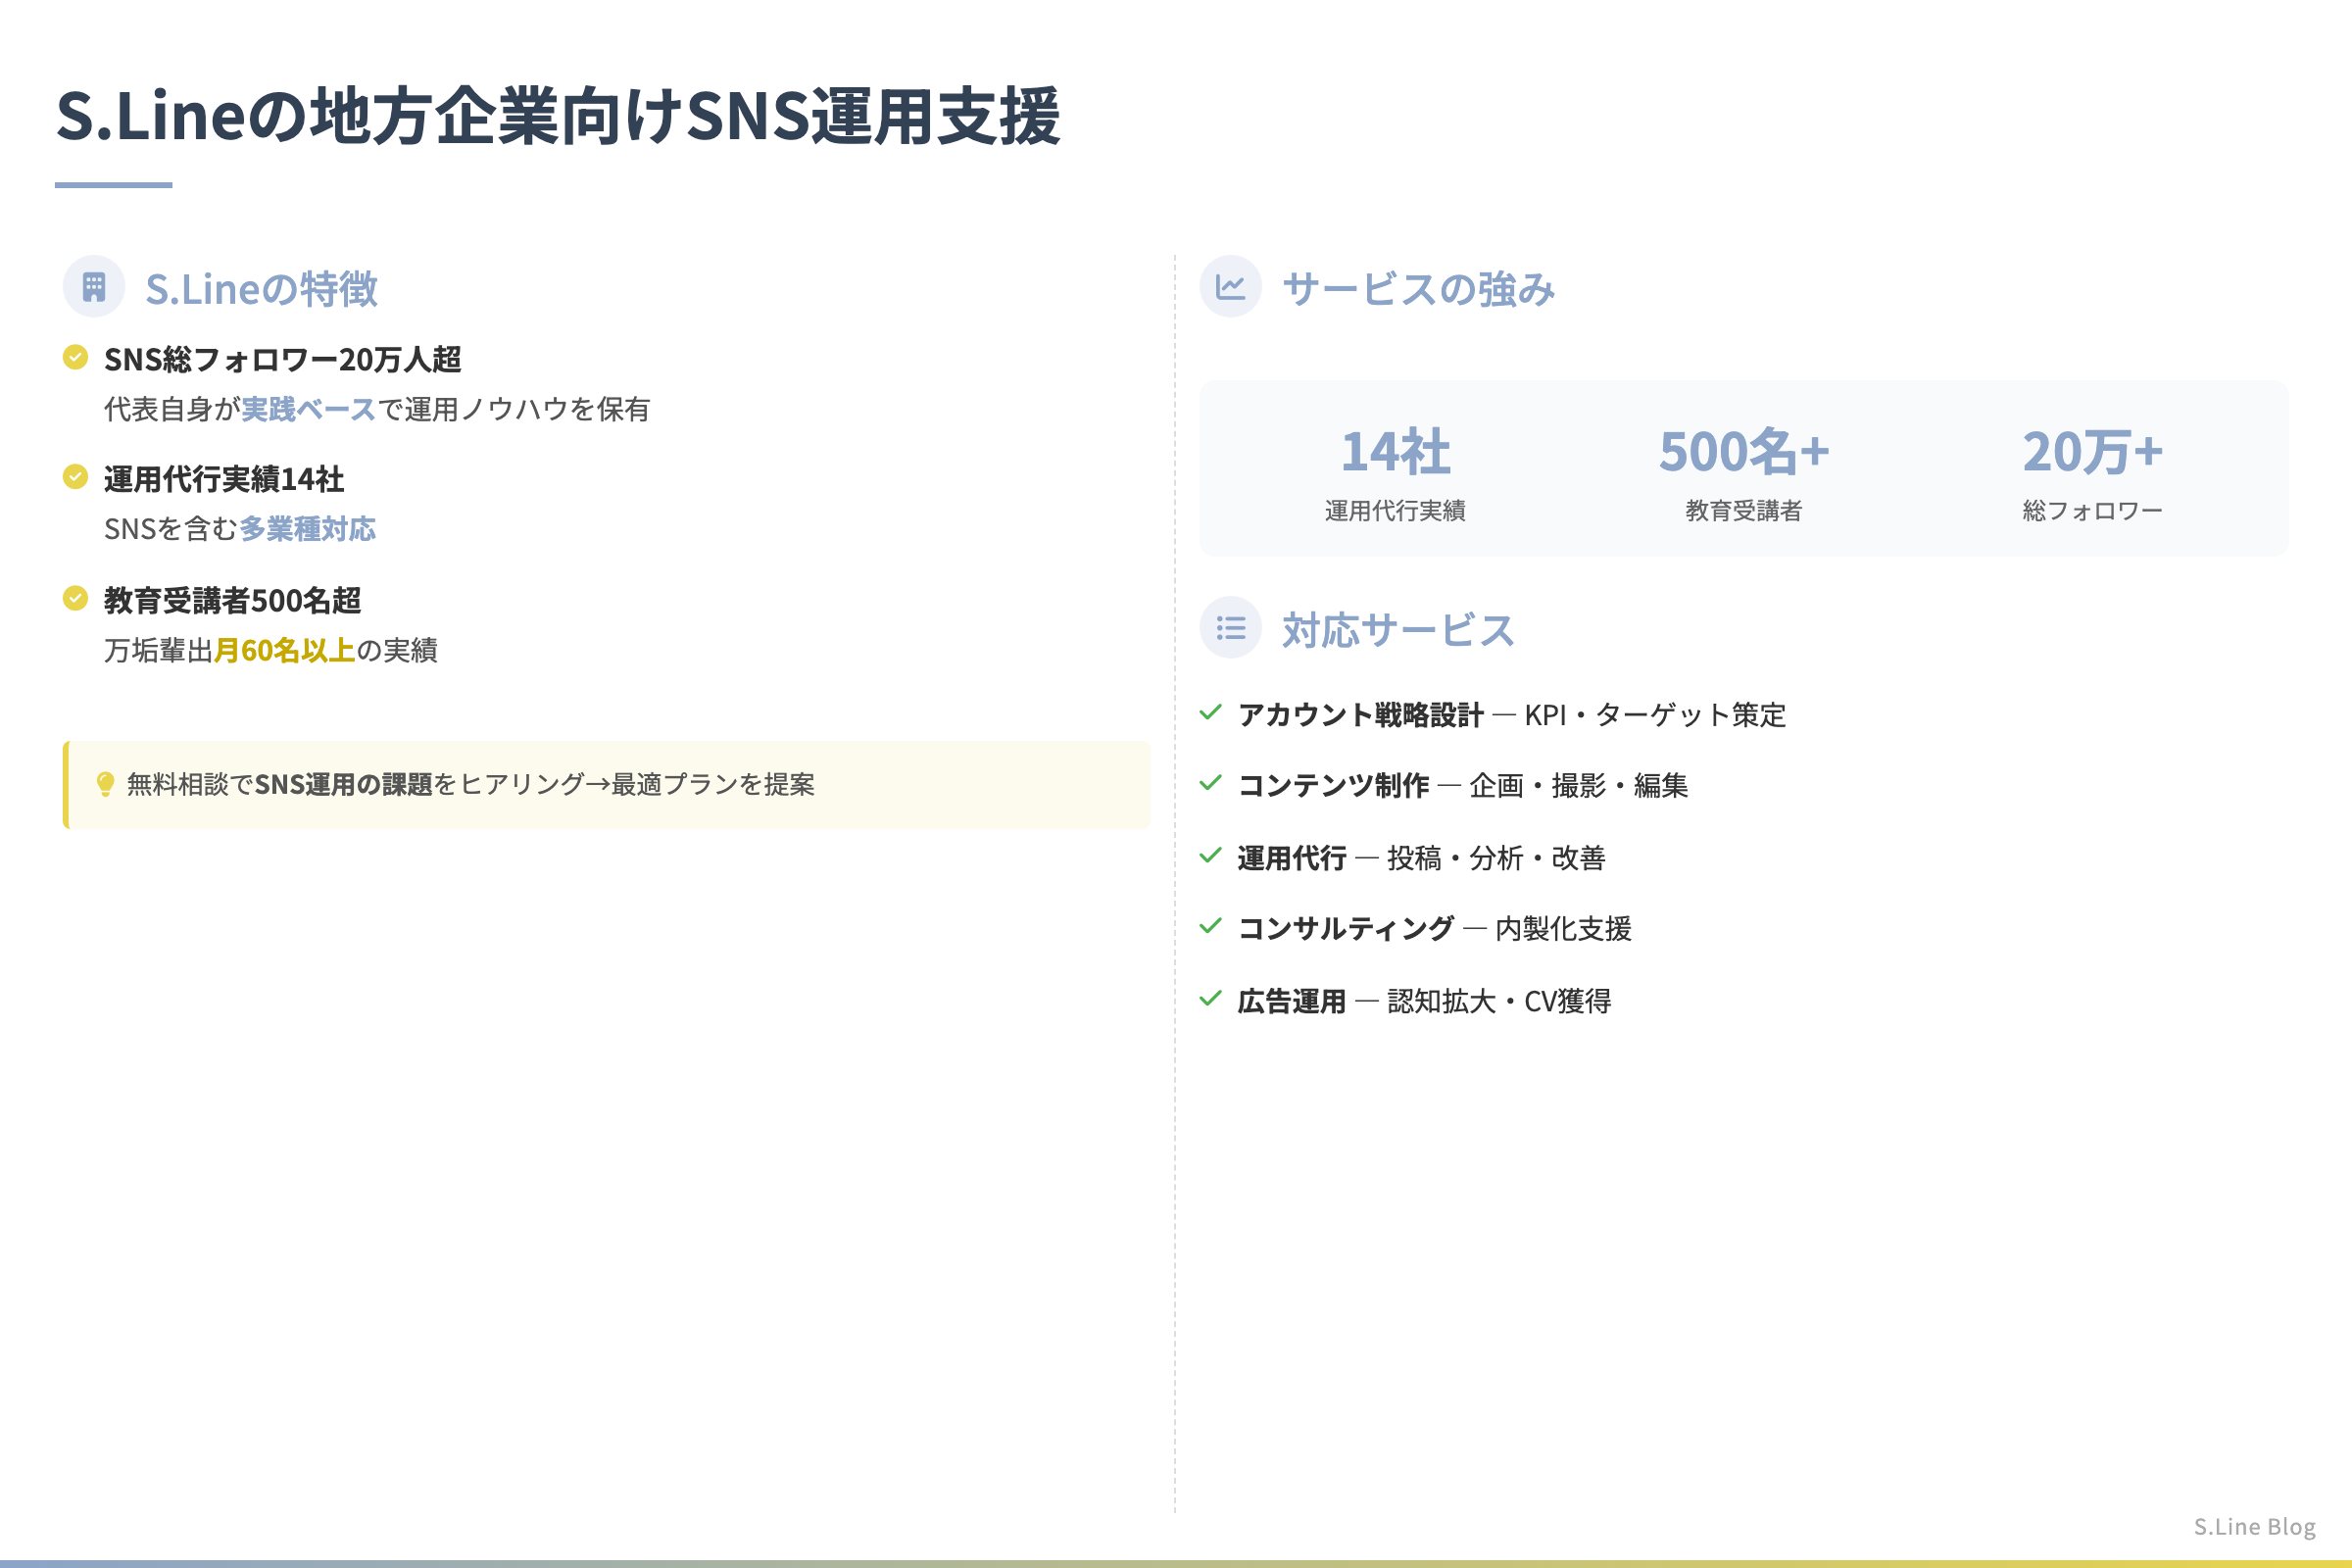Screen dimensions: 2352x1568
Task: Click the list icon beside 対応サービス
Action: tap(1230, 628)
